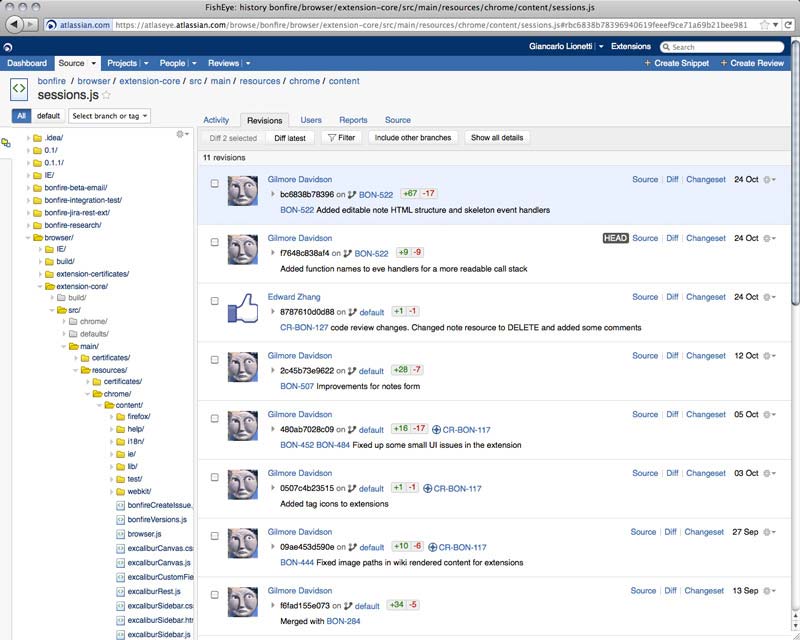Open Changeset link for revision bc6838b78396
This screenshot has width=800, height=640.
(x=706, y=180)
